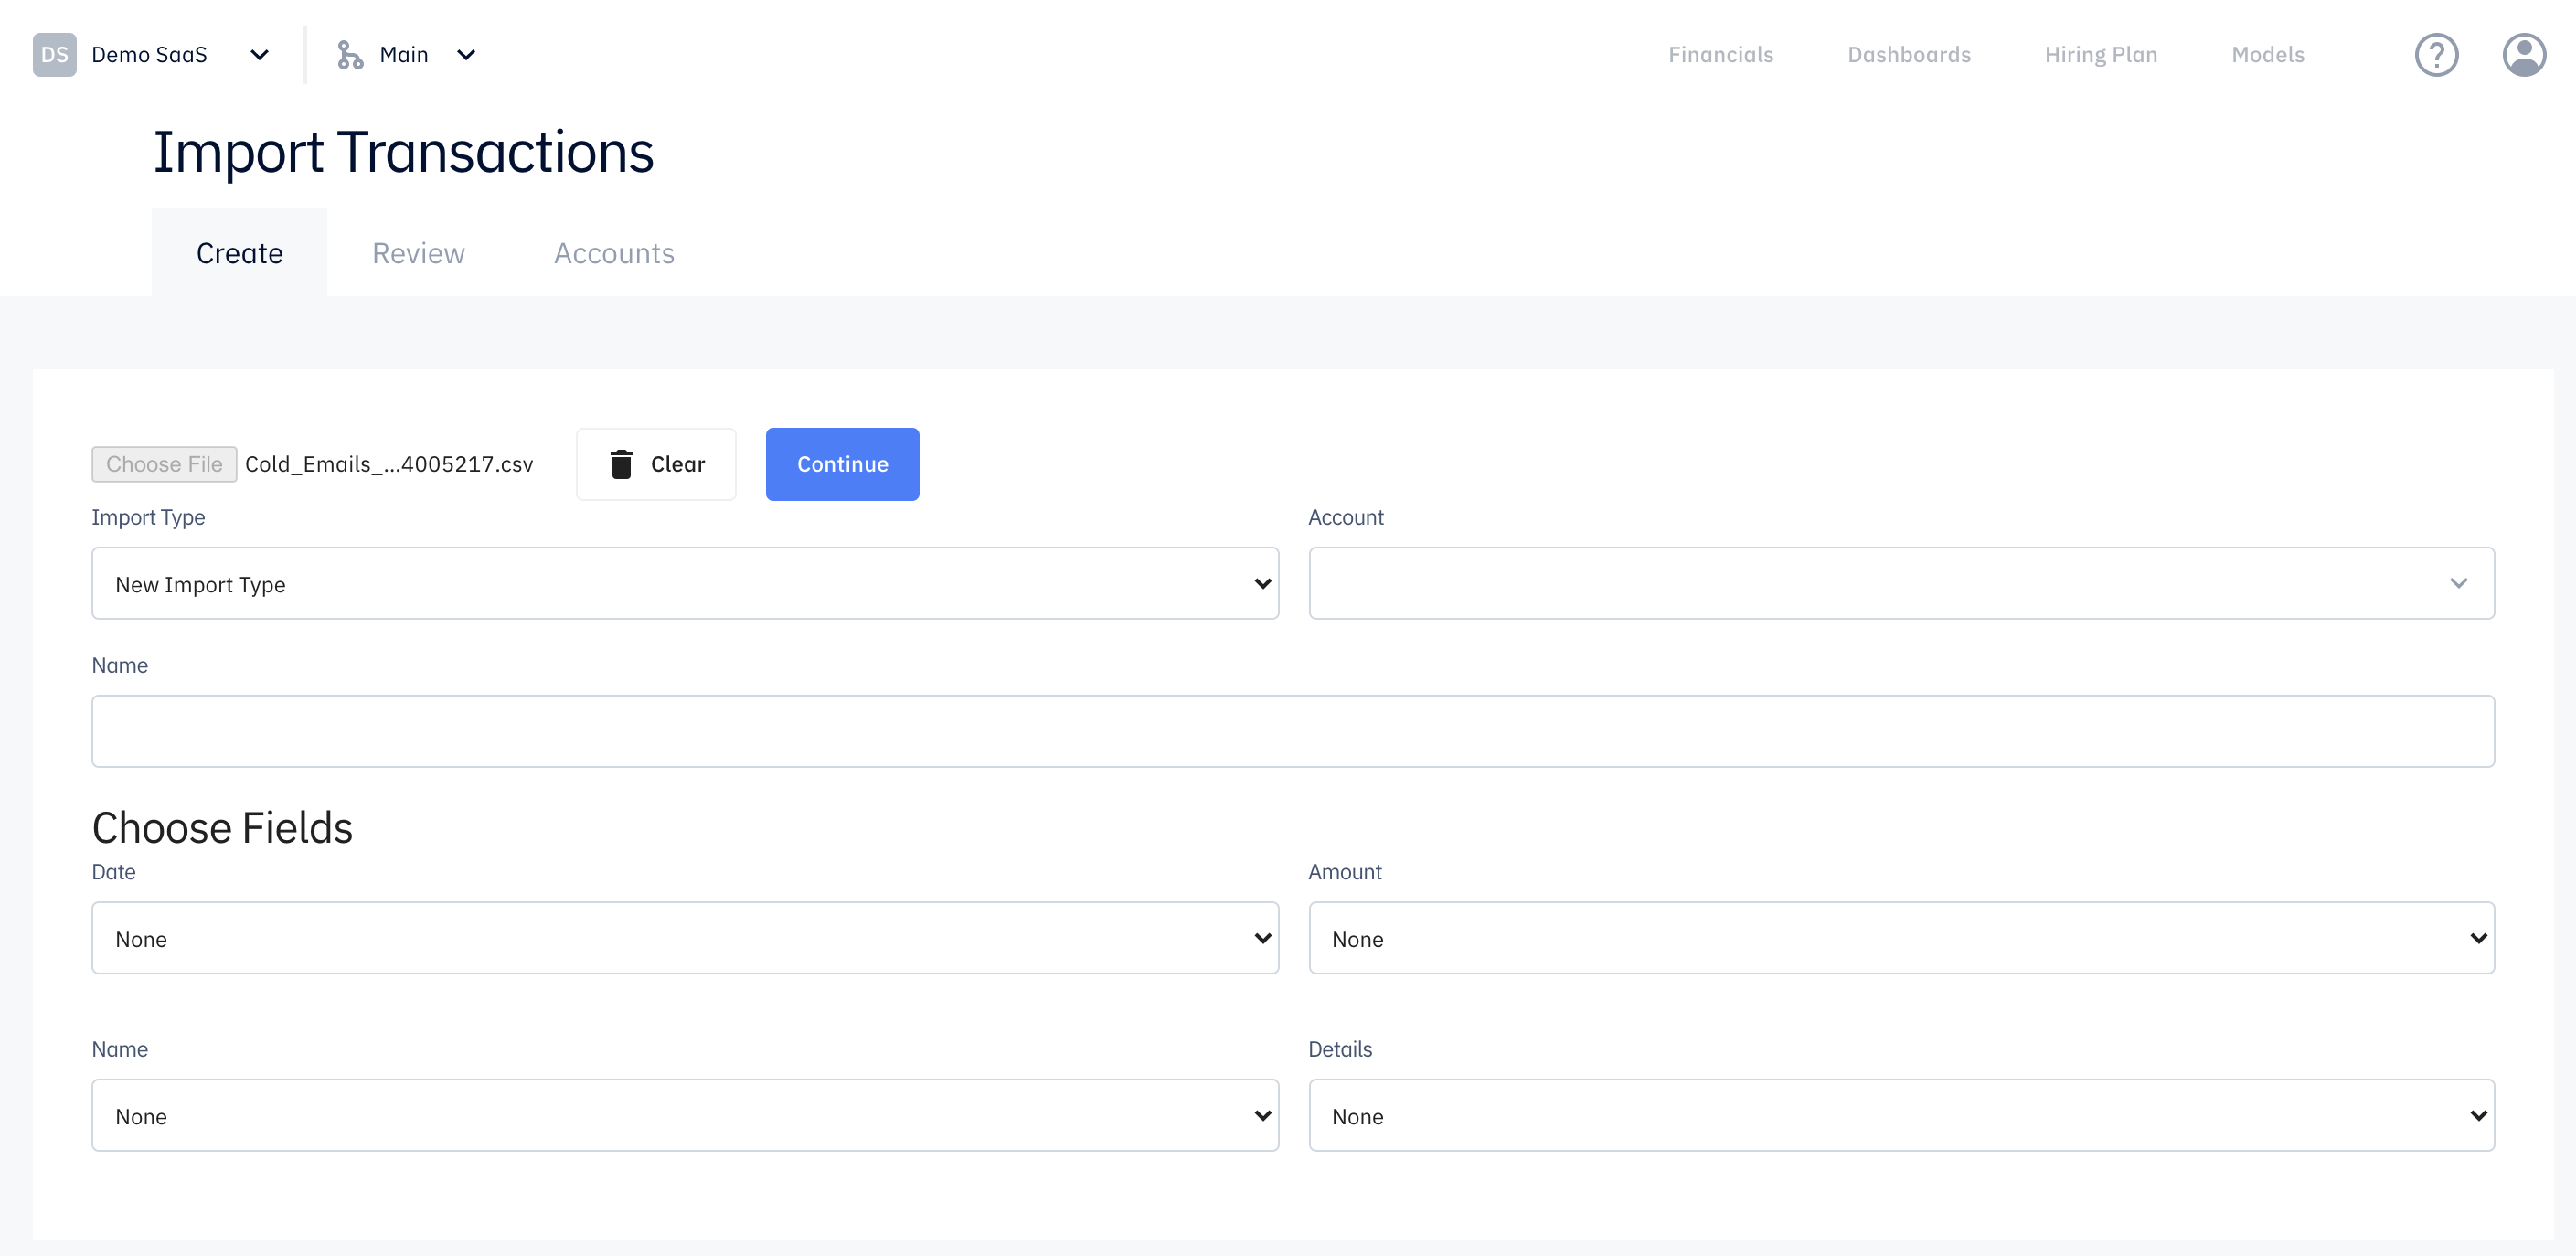Click the Main branch label

pos(404,55)
